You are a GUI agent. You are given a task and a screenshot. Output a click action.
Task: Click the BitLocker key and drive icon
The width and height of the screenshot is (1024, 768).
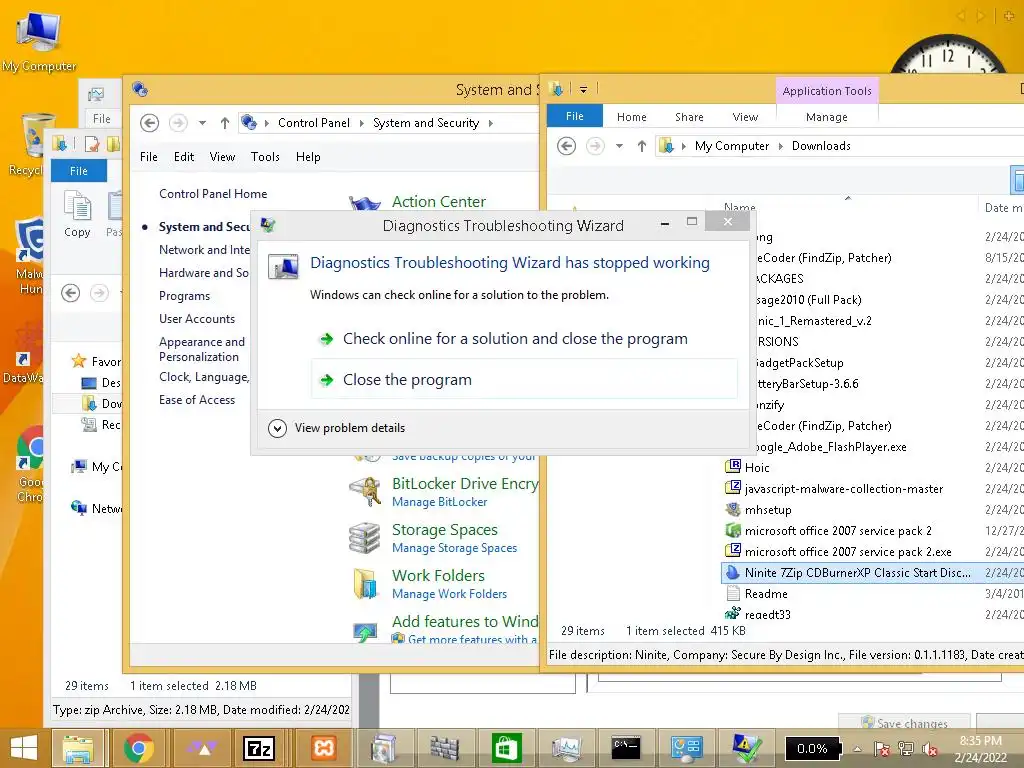[365, 492]
